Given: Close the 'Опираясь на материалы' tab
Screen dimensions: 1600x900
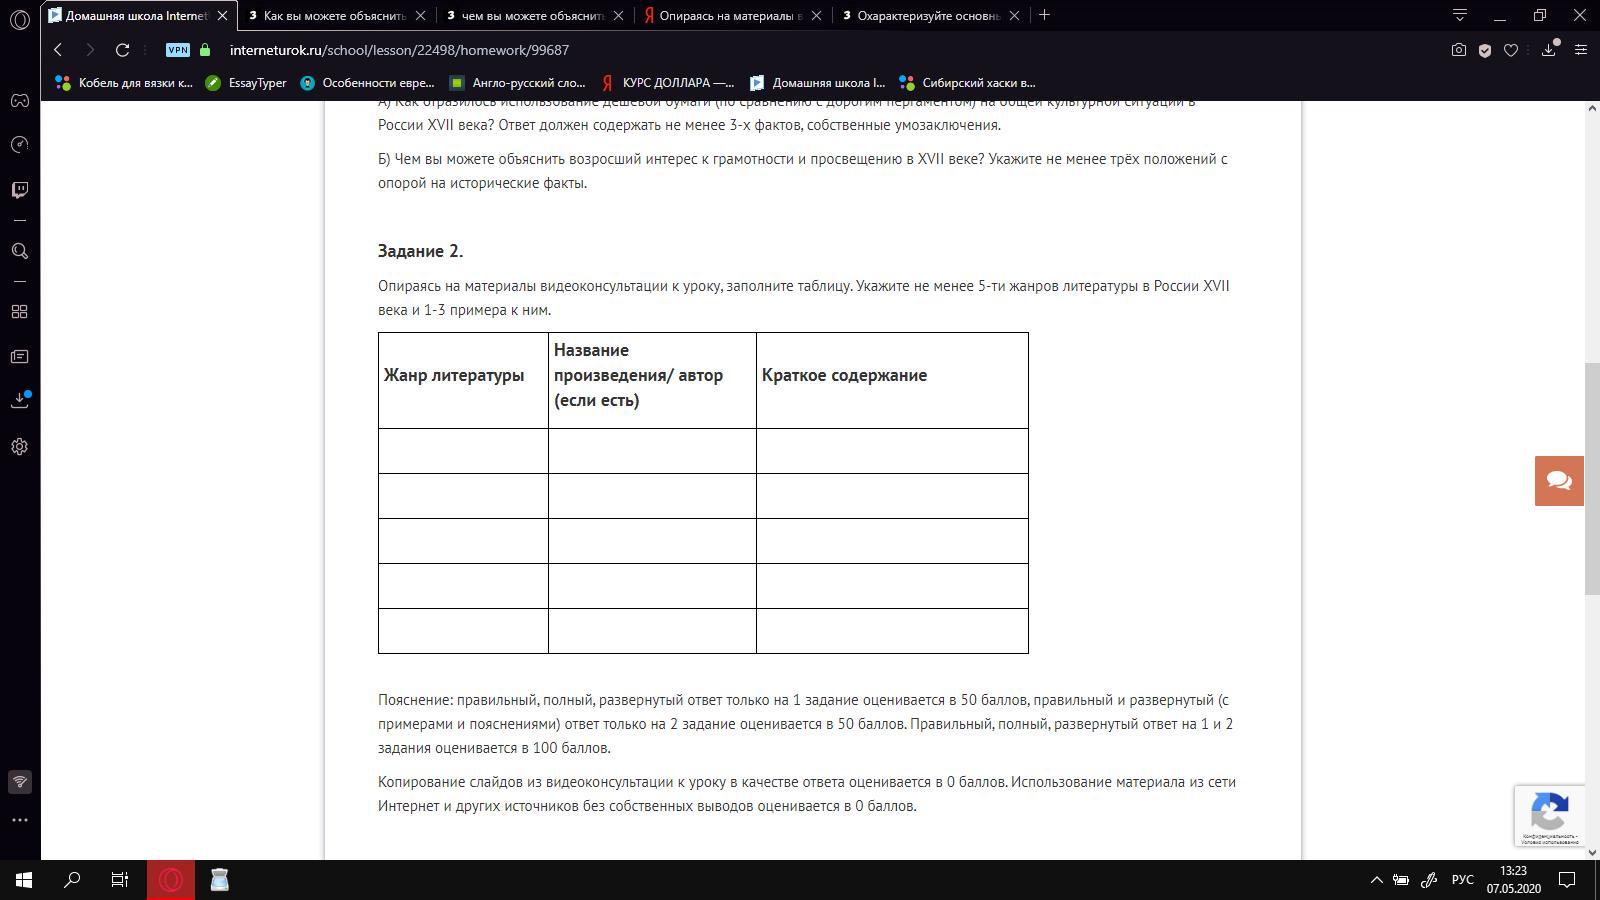Looking at the screenshot, I should click(816, 16).
